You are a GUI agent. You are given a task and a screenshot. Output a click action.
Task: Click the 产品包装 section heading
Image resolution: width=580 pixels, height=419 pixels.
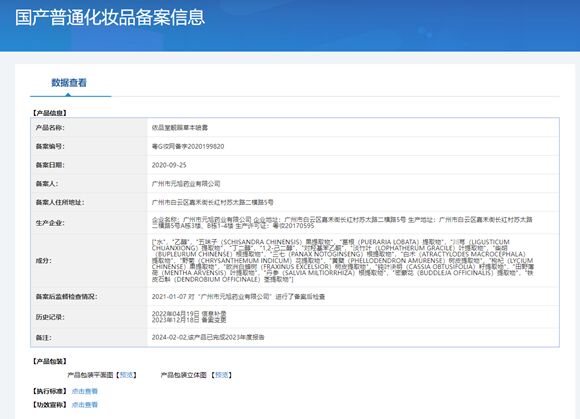50,361
